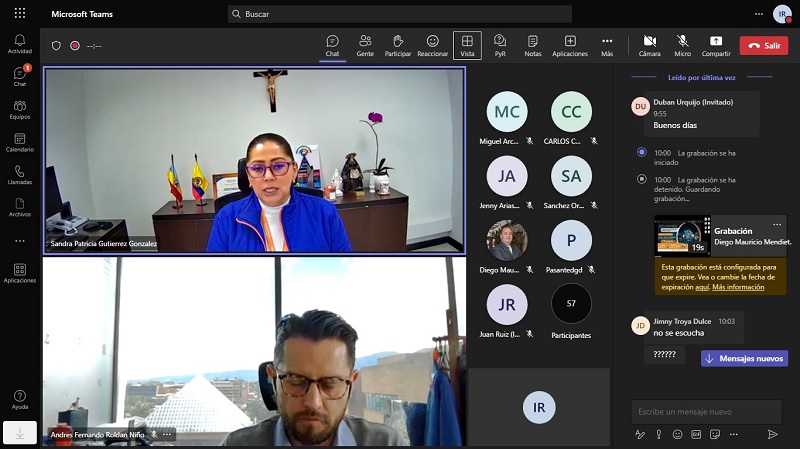Open Aplicaciones in the left sidebar
Image resolution: width=800 pixels, height=449 pixels.
(x=20, y=273)
